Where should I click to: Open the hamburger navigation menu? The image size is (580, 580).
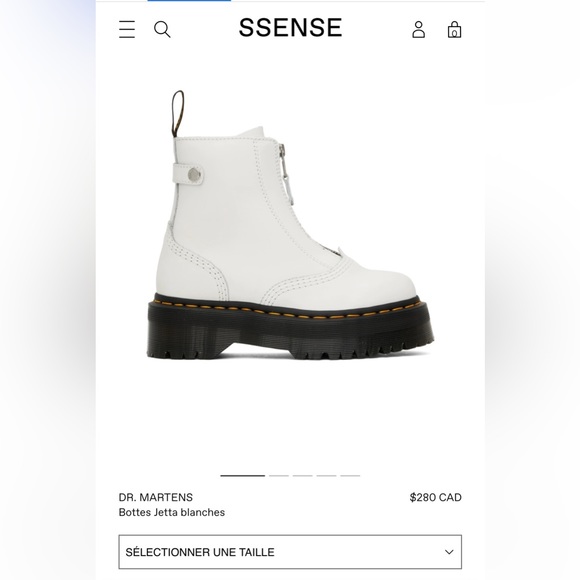tap(127, 29)
